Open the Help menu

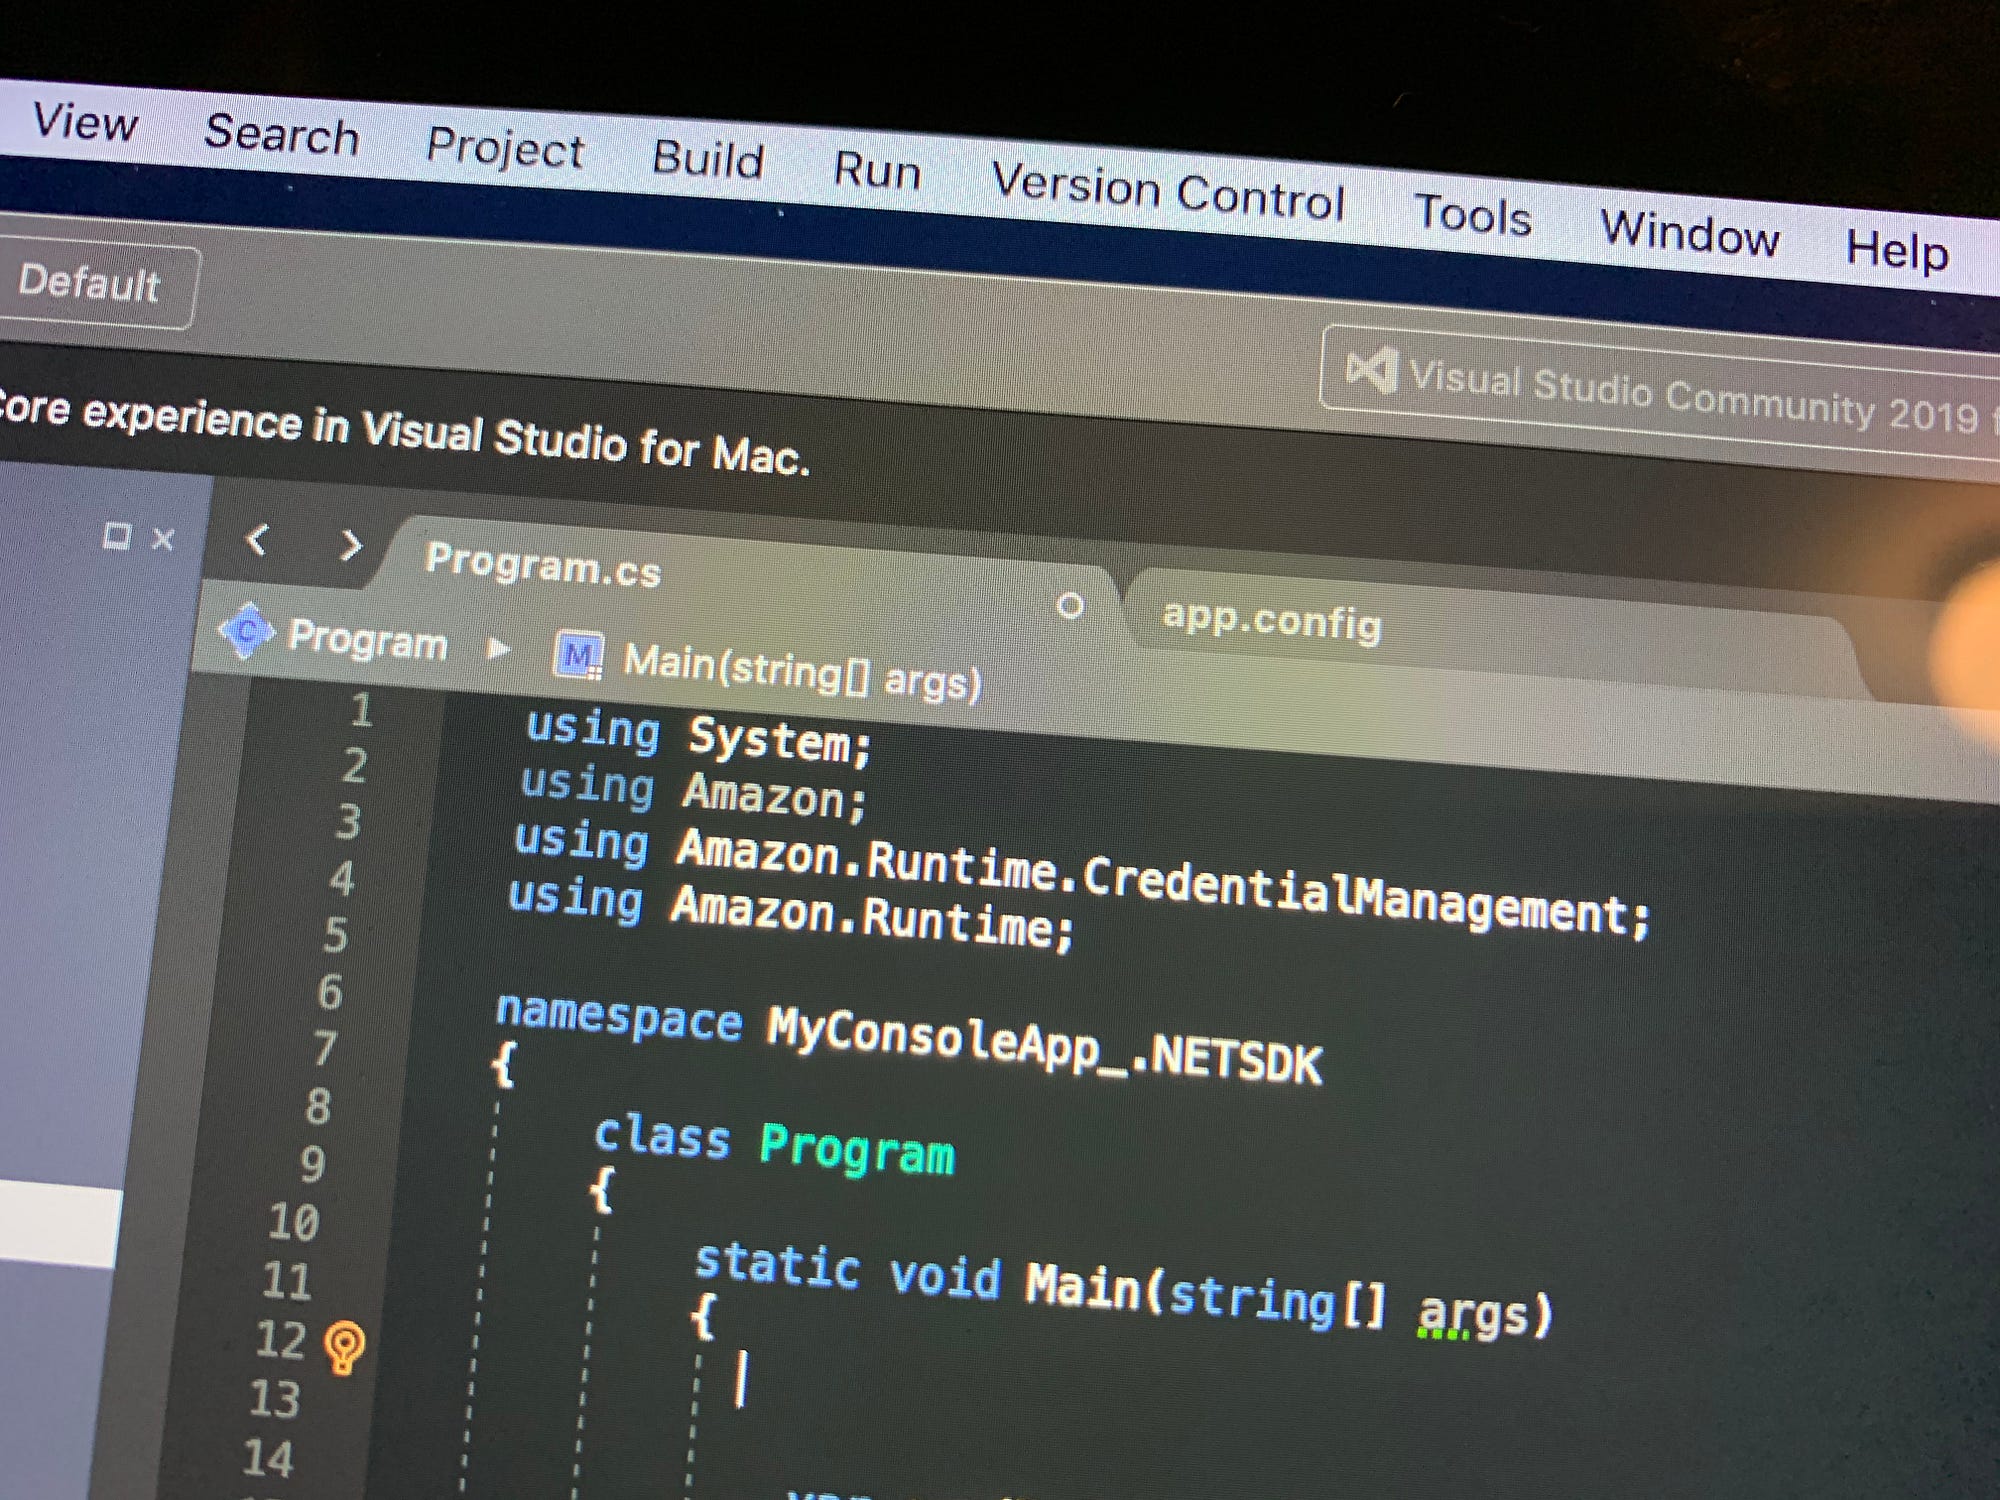coord(1897,249)
